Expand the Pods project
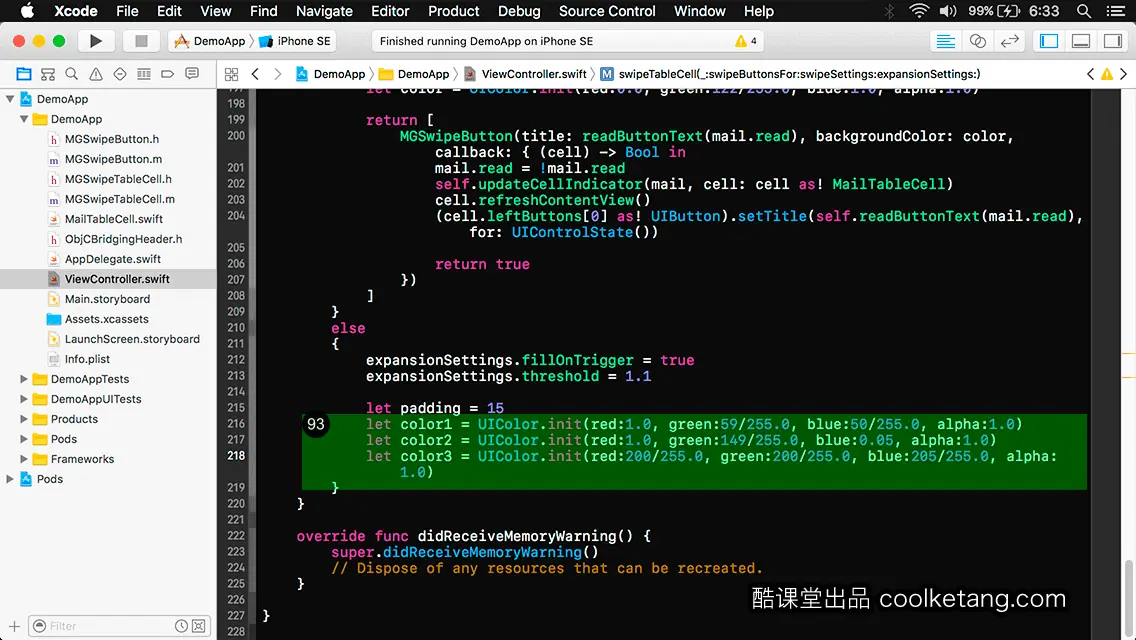This screenshot has height=640, width=1136. click(x=10, y=478)
